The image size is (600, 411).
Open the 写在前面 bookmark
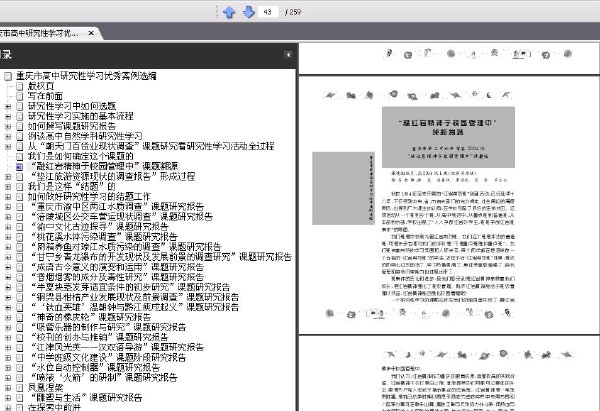point(45,96)
